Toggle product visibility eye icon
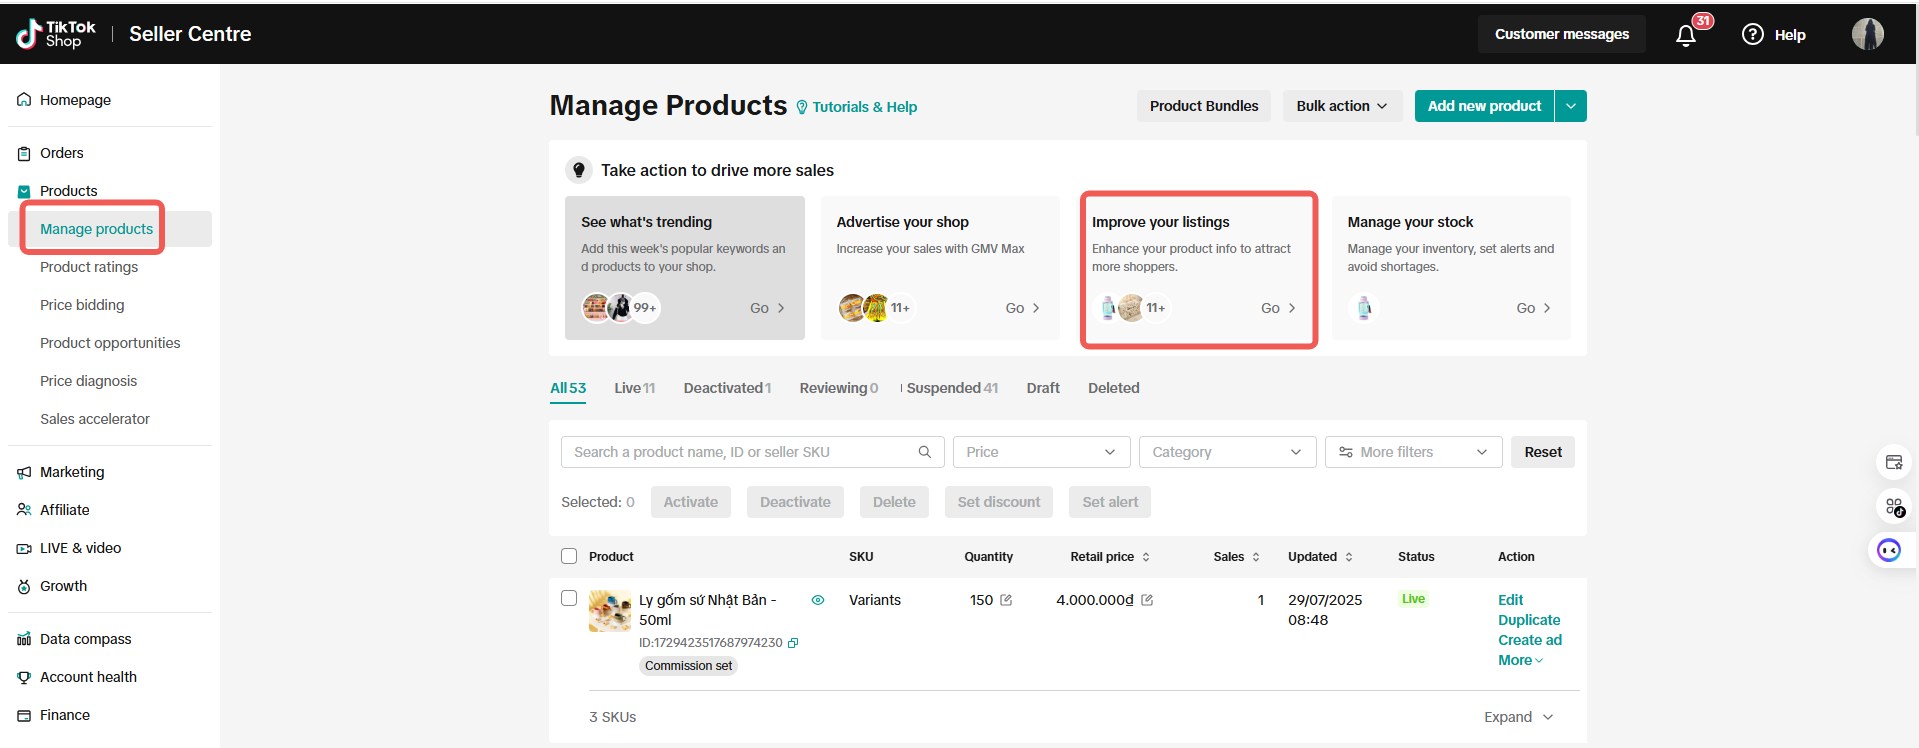Screen dimensions: 1919x748 point(818,600)
